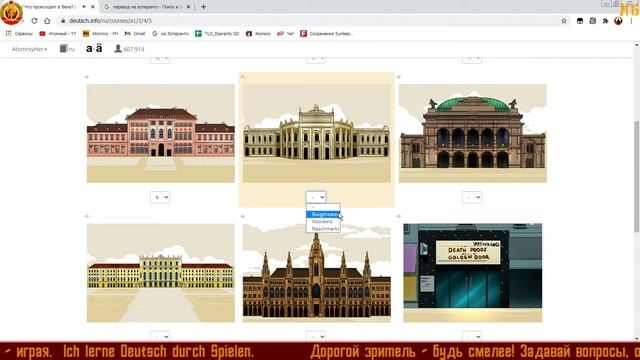Click the site lock icon in address bar
This screenshot has height=360, width=640.
(63, 21)
